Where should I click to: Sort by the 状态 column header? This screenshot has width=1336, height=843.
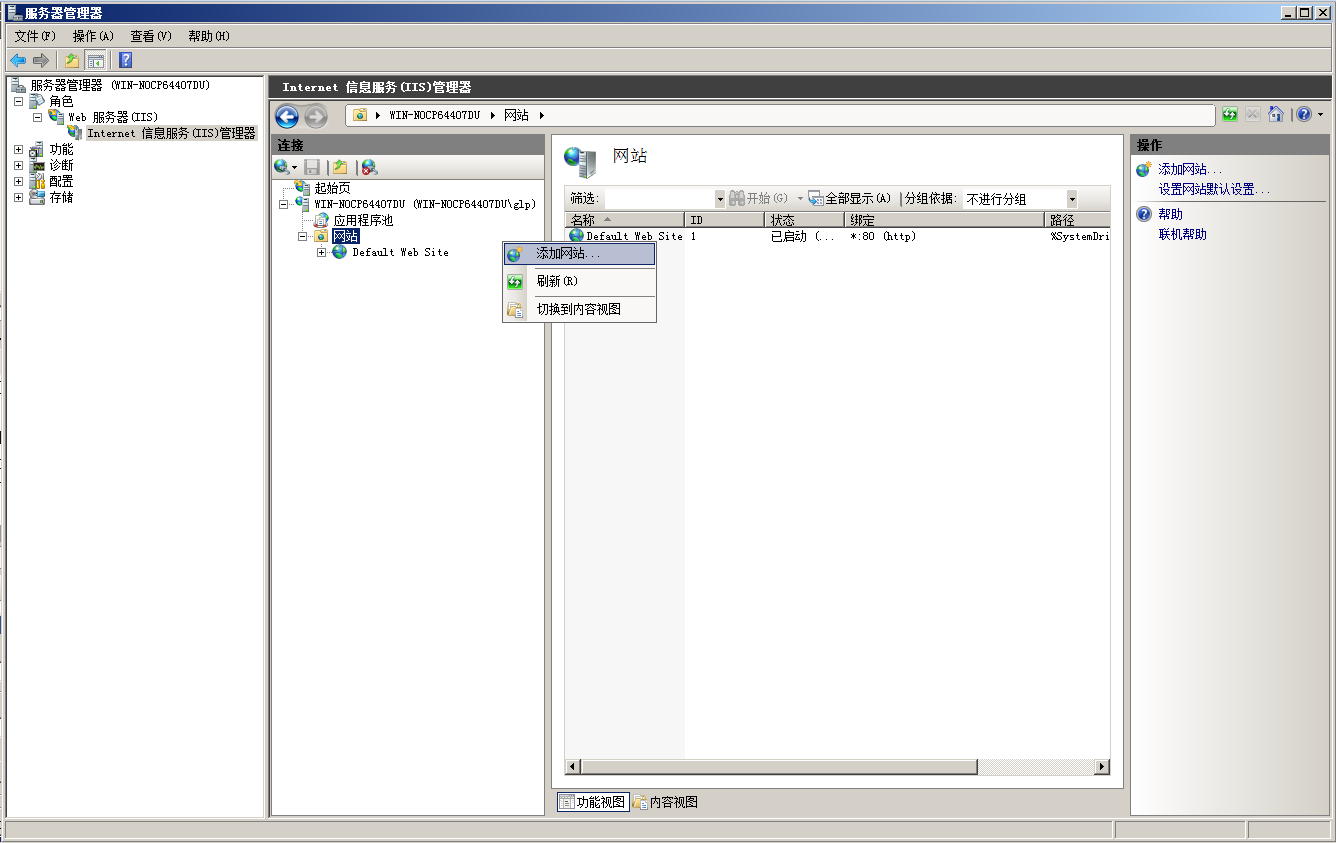(805, 220)
